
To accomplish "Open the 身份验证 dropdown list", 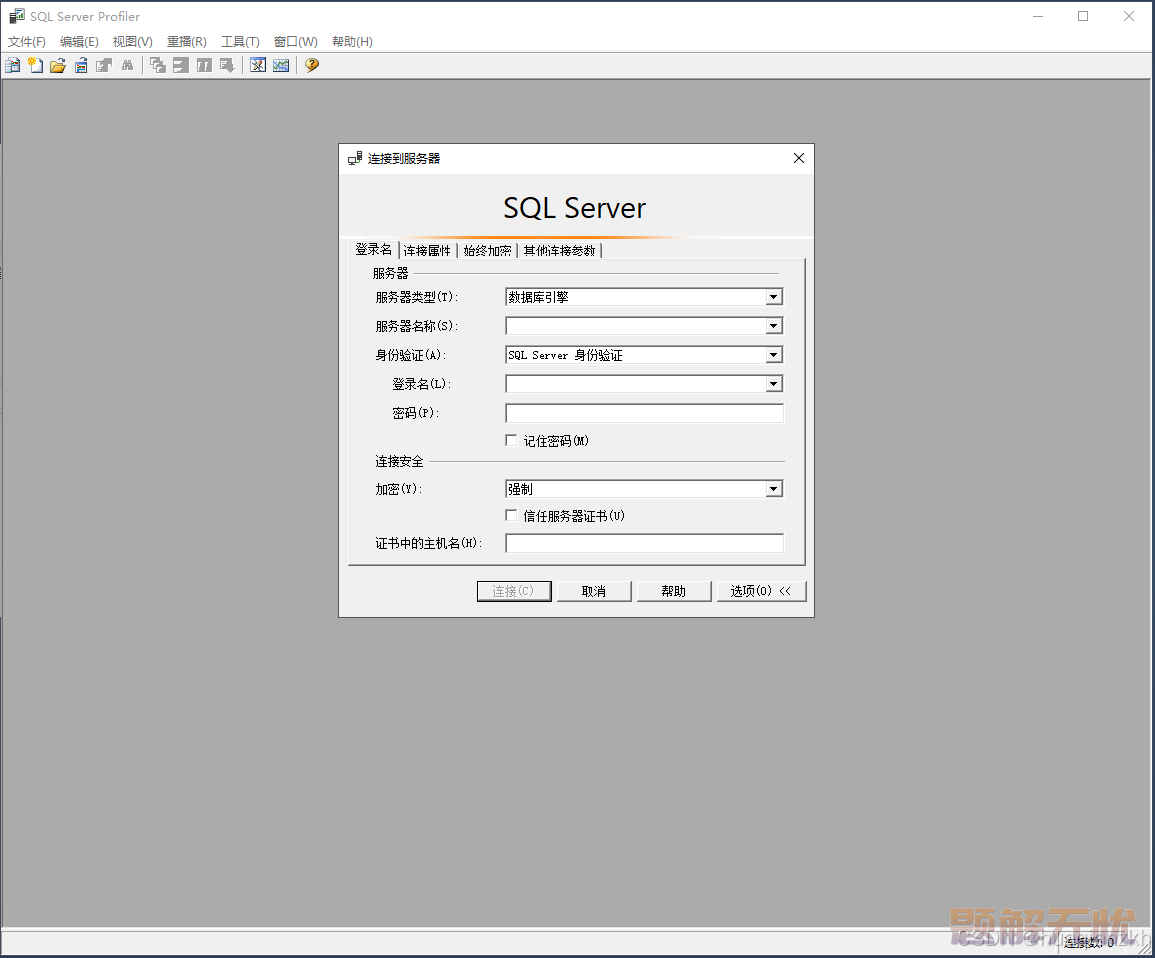I will 773,355.
